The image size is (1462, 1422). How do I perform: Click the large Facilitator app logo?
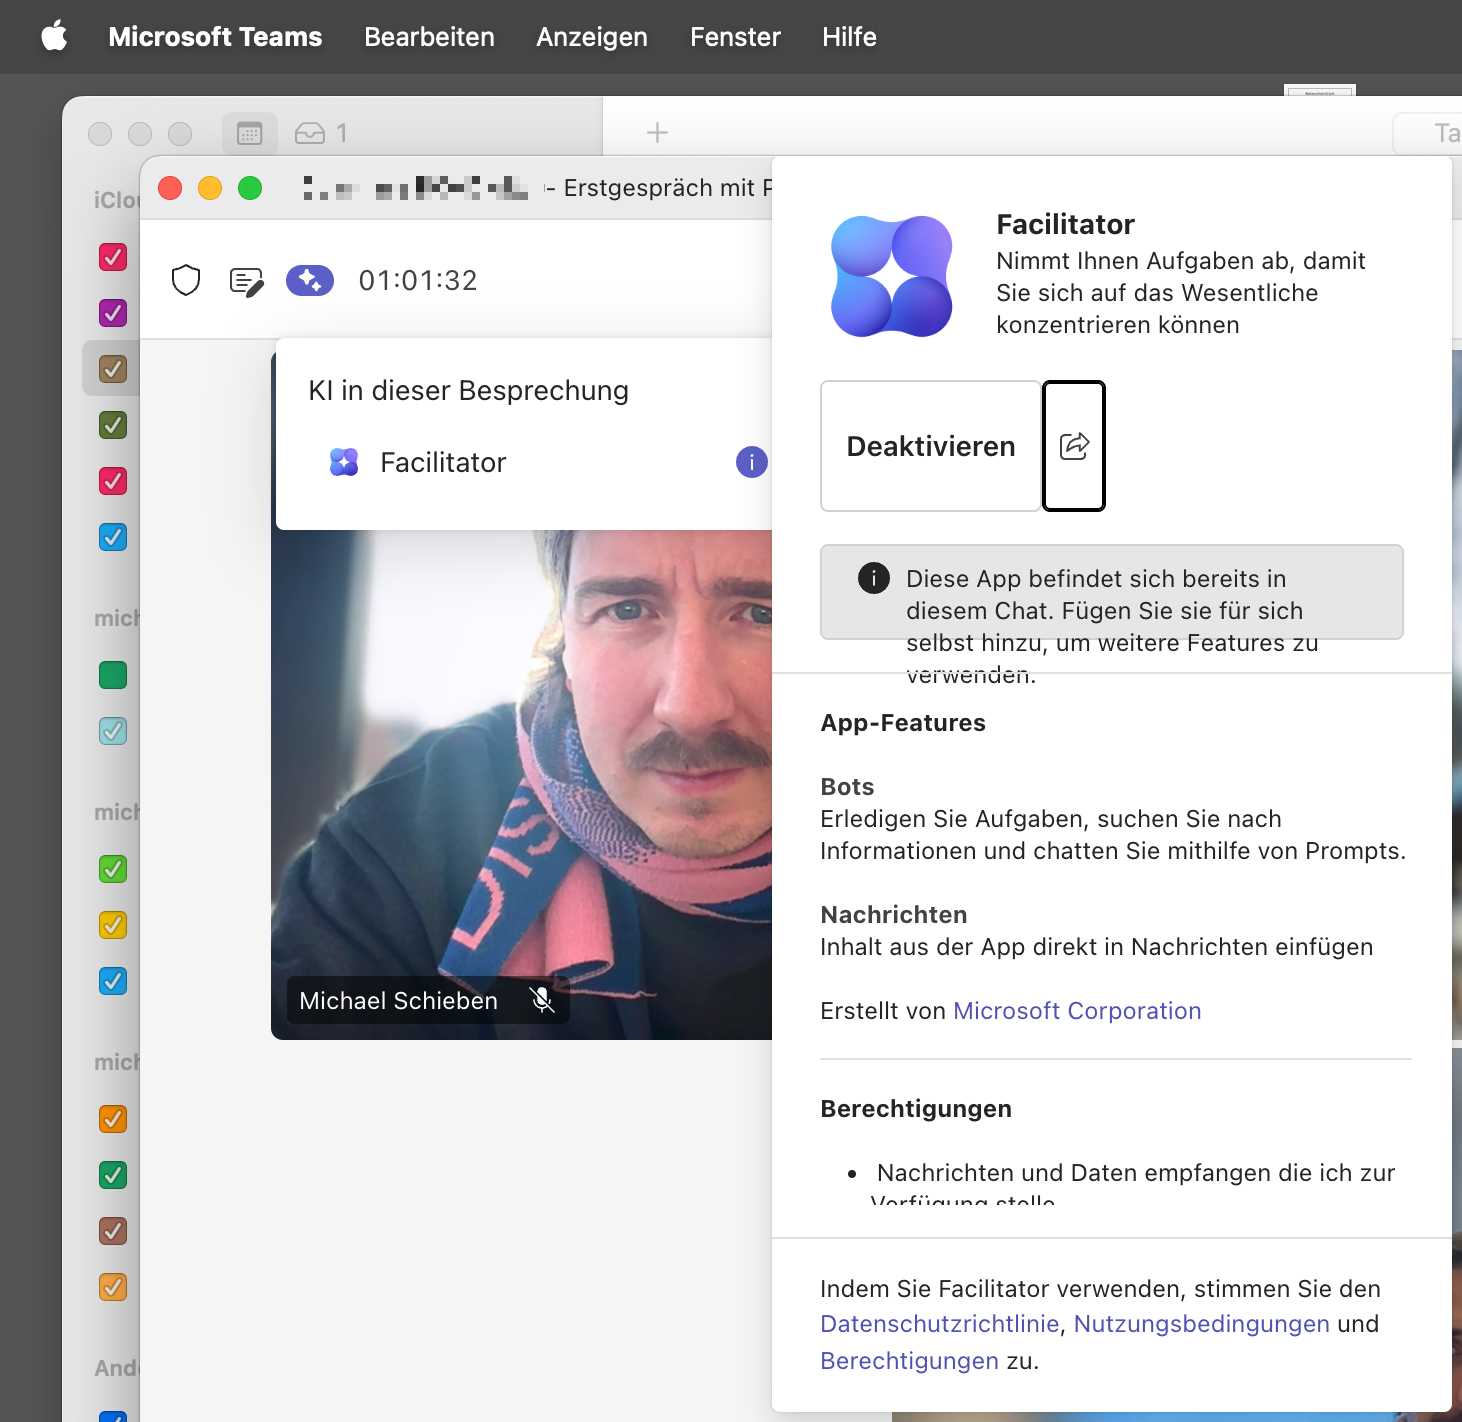(891, 277)
